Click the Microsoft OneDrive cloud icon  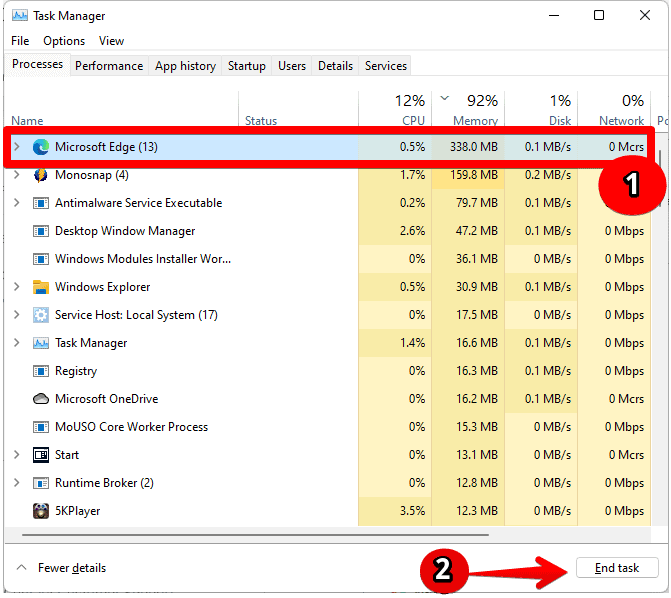pos(41,399)
